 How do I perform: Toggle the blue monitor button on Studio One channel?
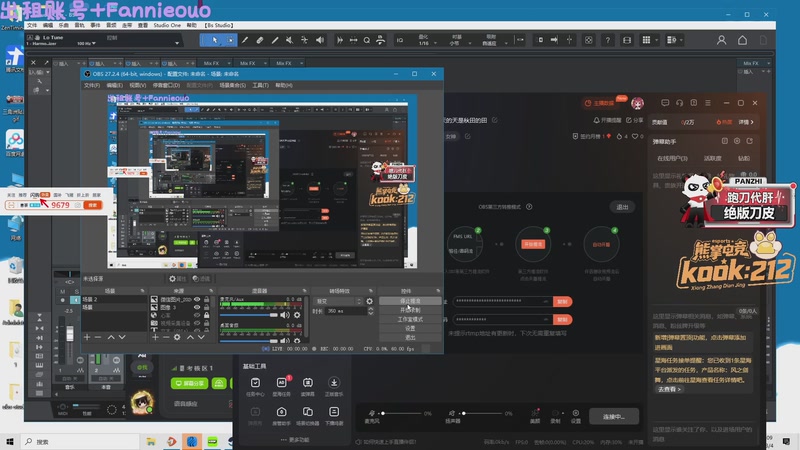tap(74, 300)
